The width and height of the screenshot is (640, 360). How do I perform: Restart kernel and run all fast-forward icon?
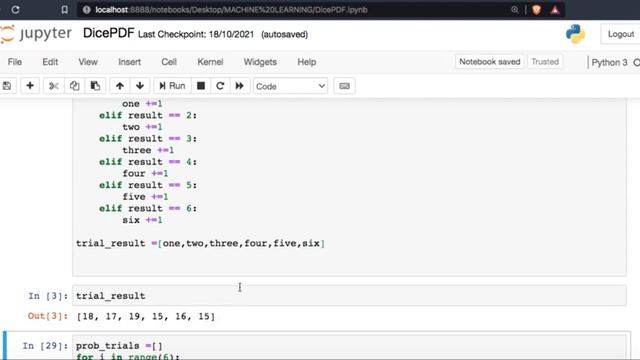point(240,86)
